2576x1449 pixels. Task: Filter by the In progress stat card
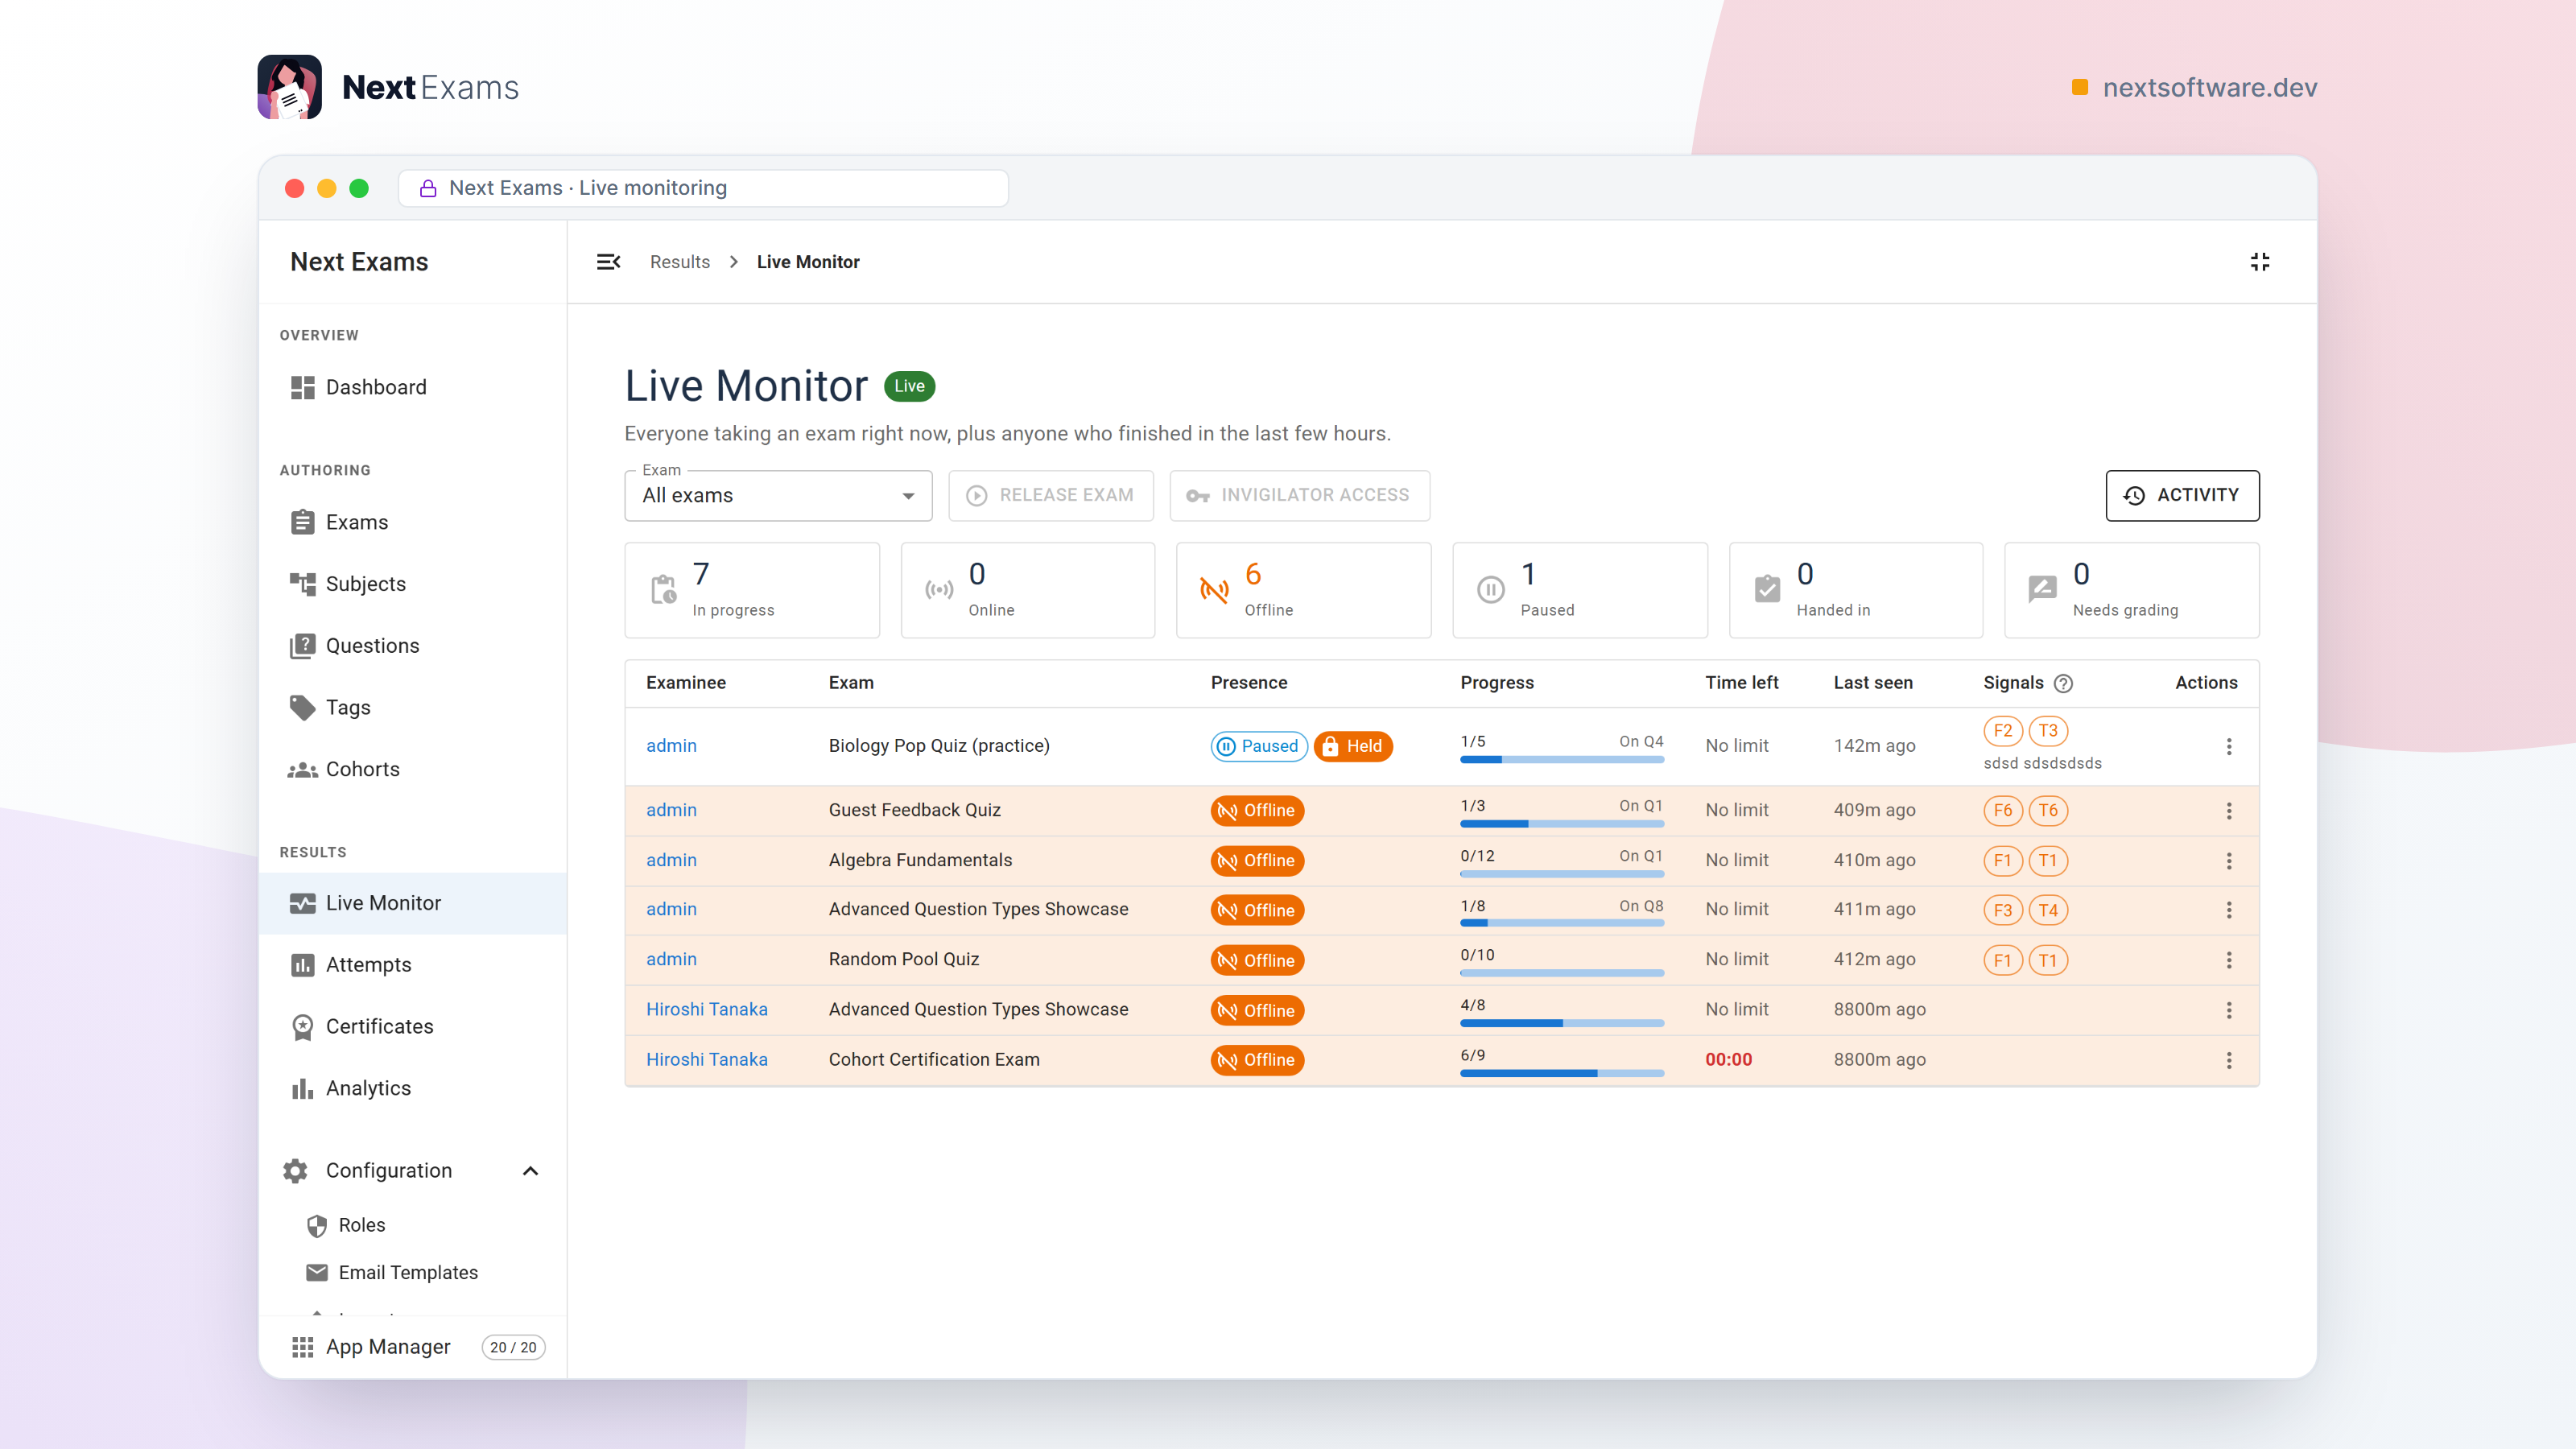coord(752,590)
